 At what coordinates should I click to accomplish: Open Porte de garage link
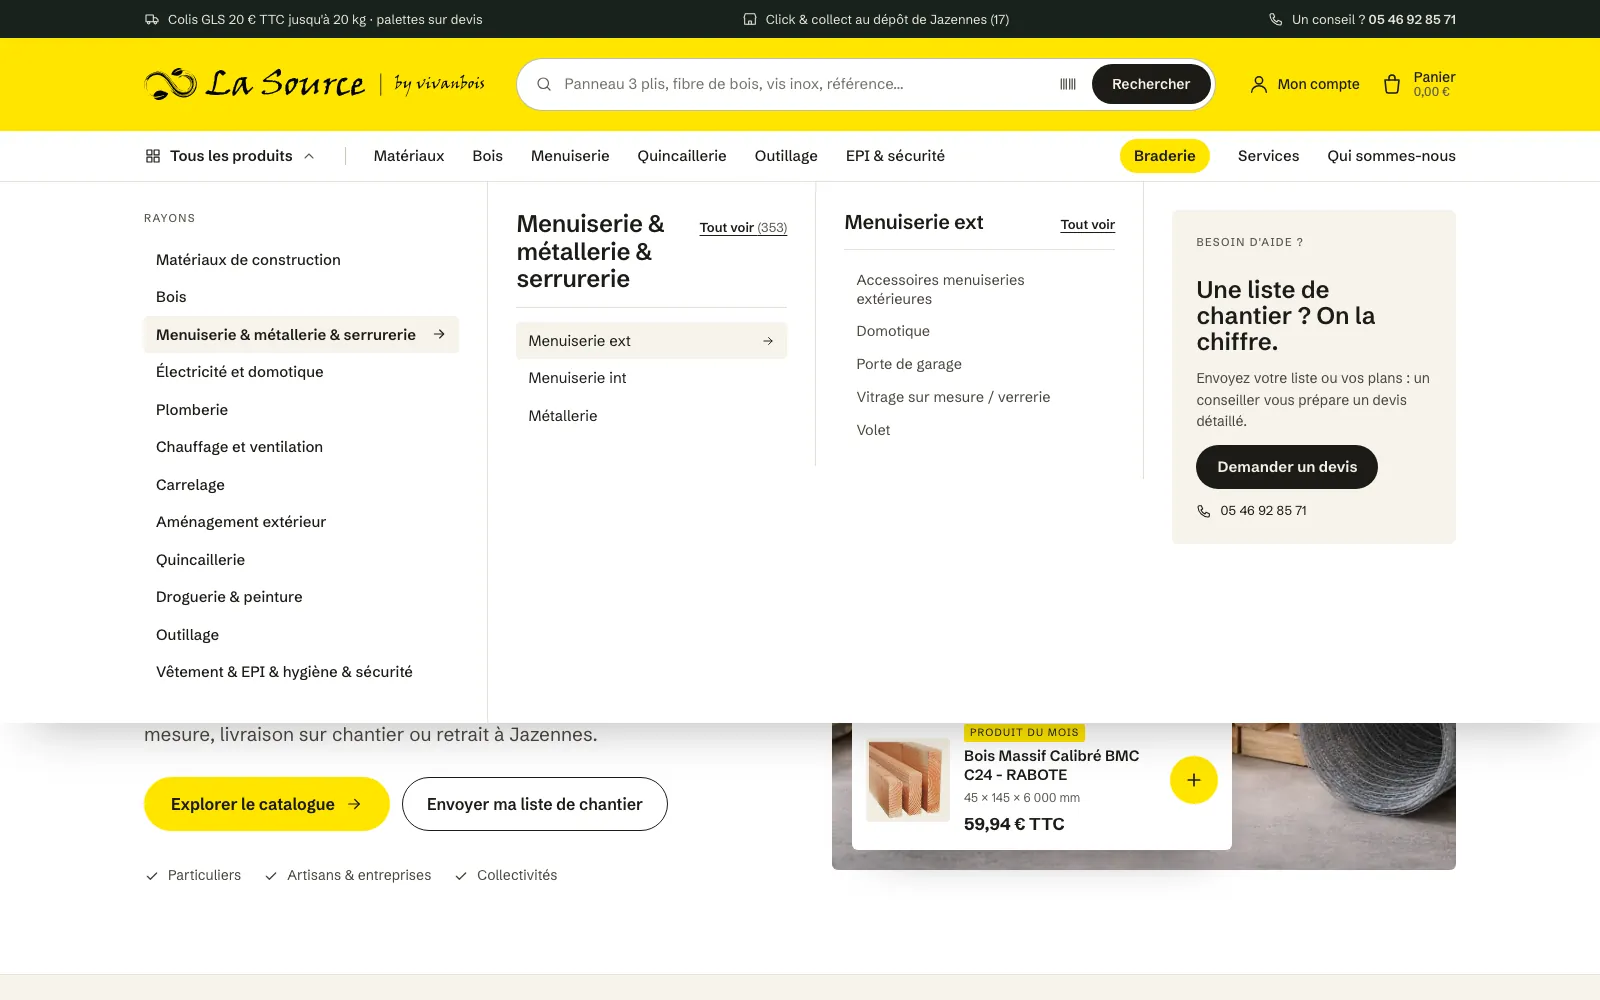pyautogui.click(x=909, y=364)
